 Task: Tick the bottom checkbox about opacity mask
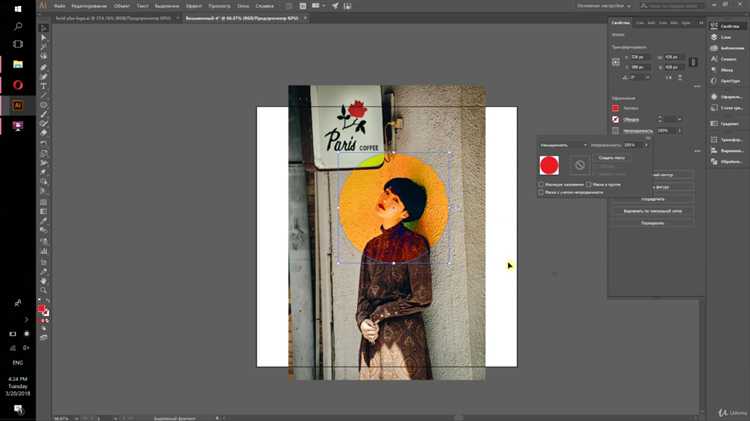point(541,192)
